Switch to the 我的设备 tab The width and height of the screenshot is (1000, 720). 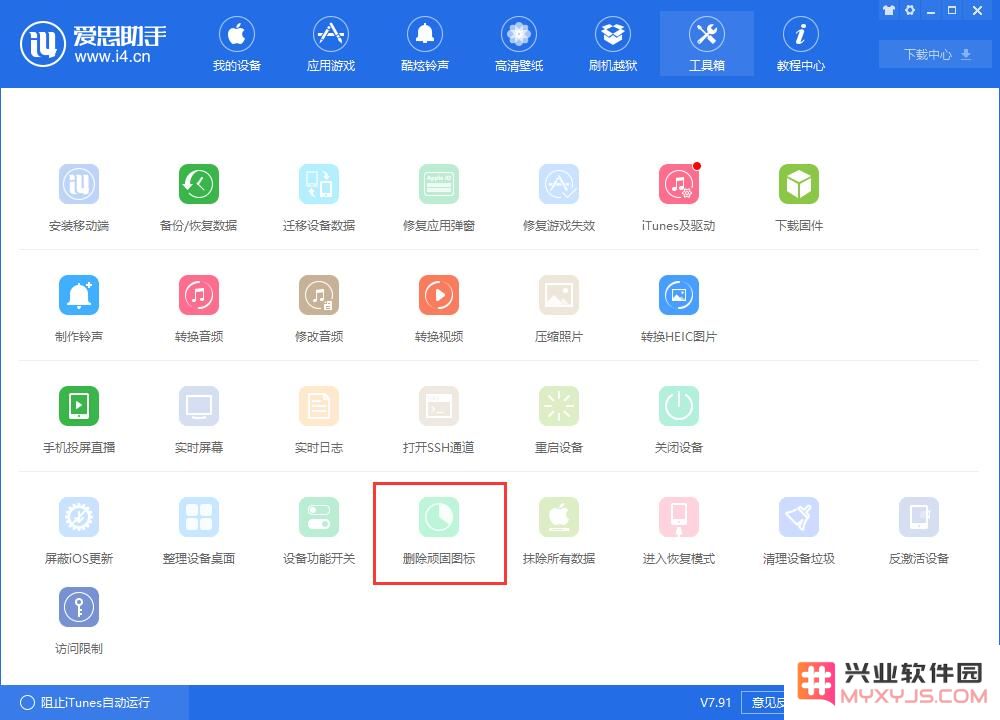coord(237,44)
